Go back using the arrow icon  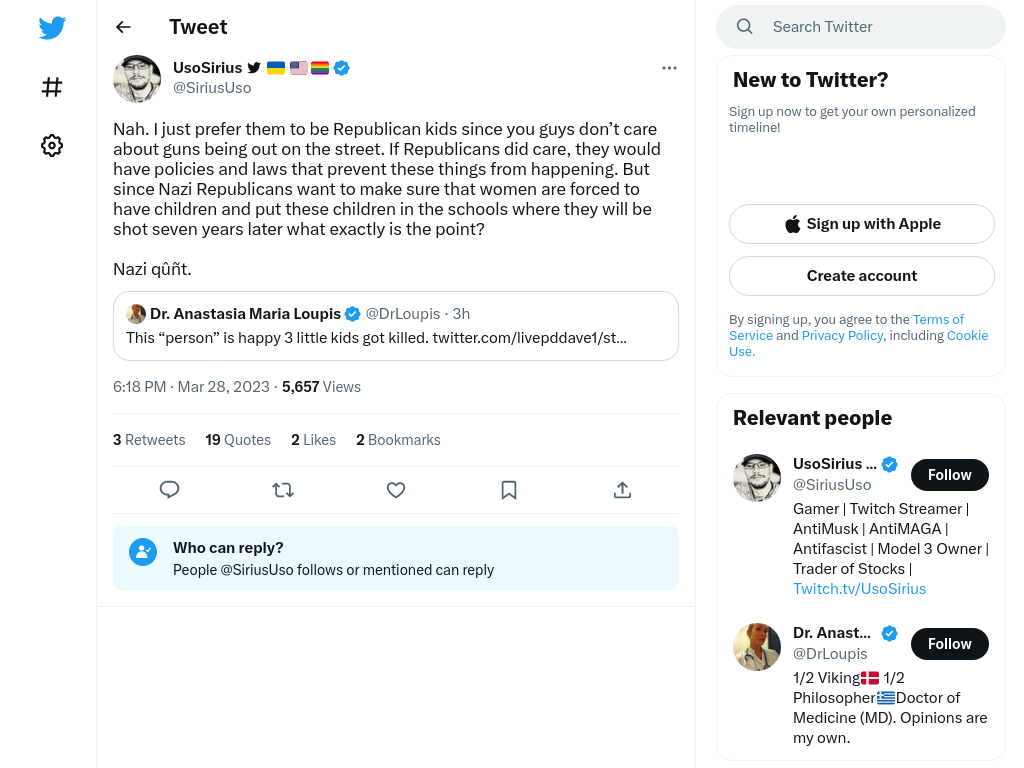pos(123,27)
